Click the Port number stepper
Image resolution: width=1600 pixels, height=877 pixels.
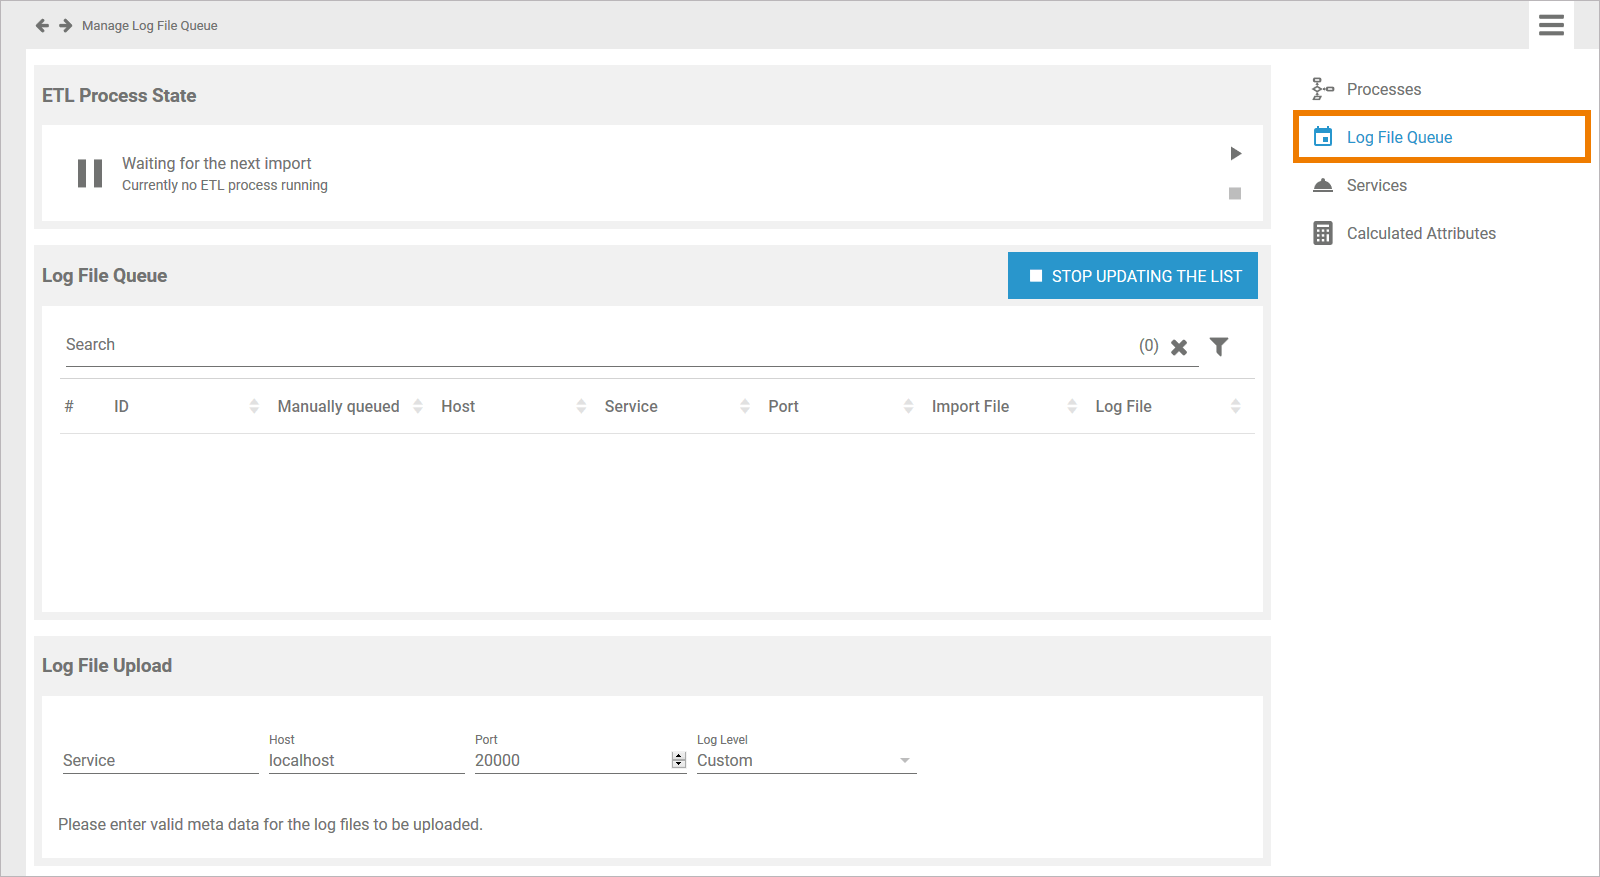[679, 760]
